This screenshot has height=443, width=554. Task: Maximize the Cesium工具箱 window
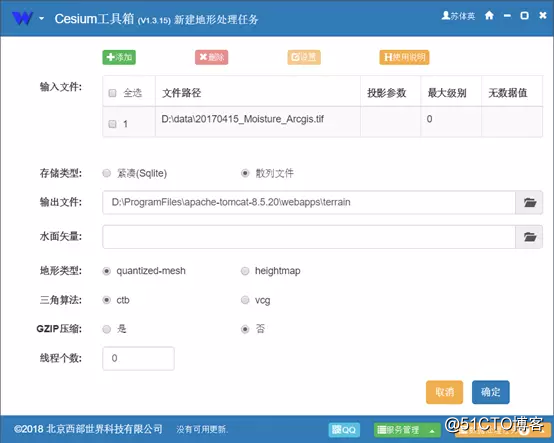click(525, 16)
